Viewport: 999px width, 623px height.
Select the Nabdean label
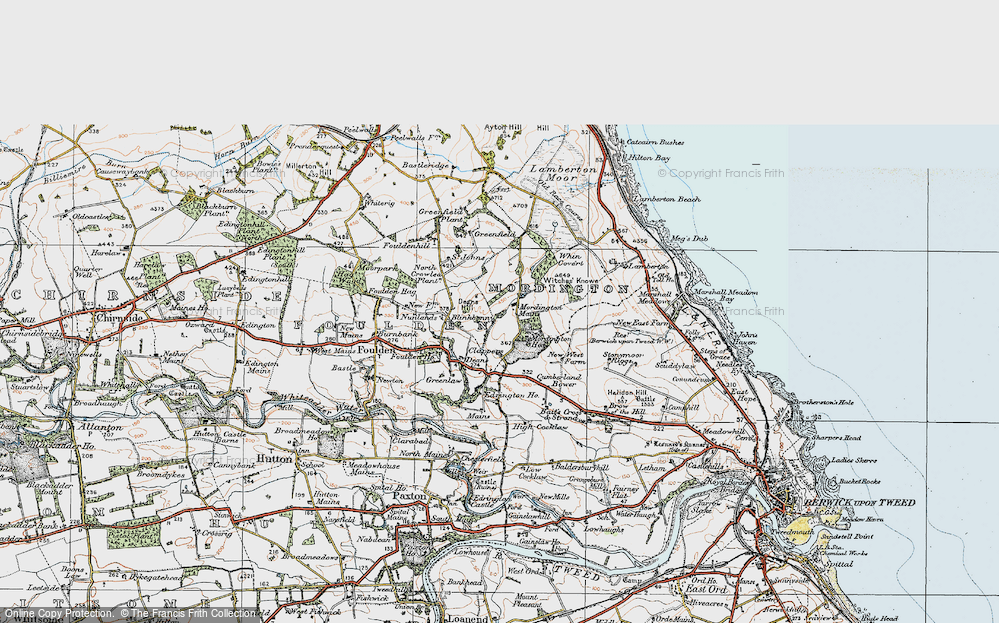373,540
